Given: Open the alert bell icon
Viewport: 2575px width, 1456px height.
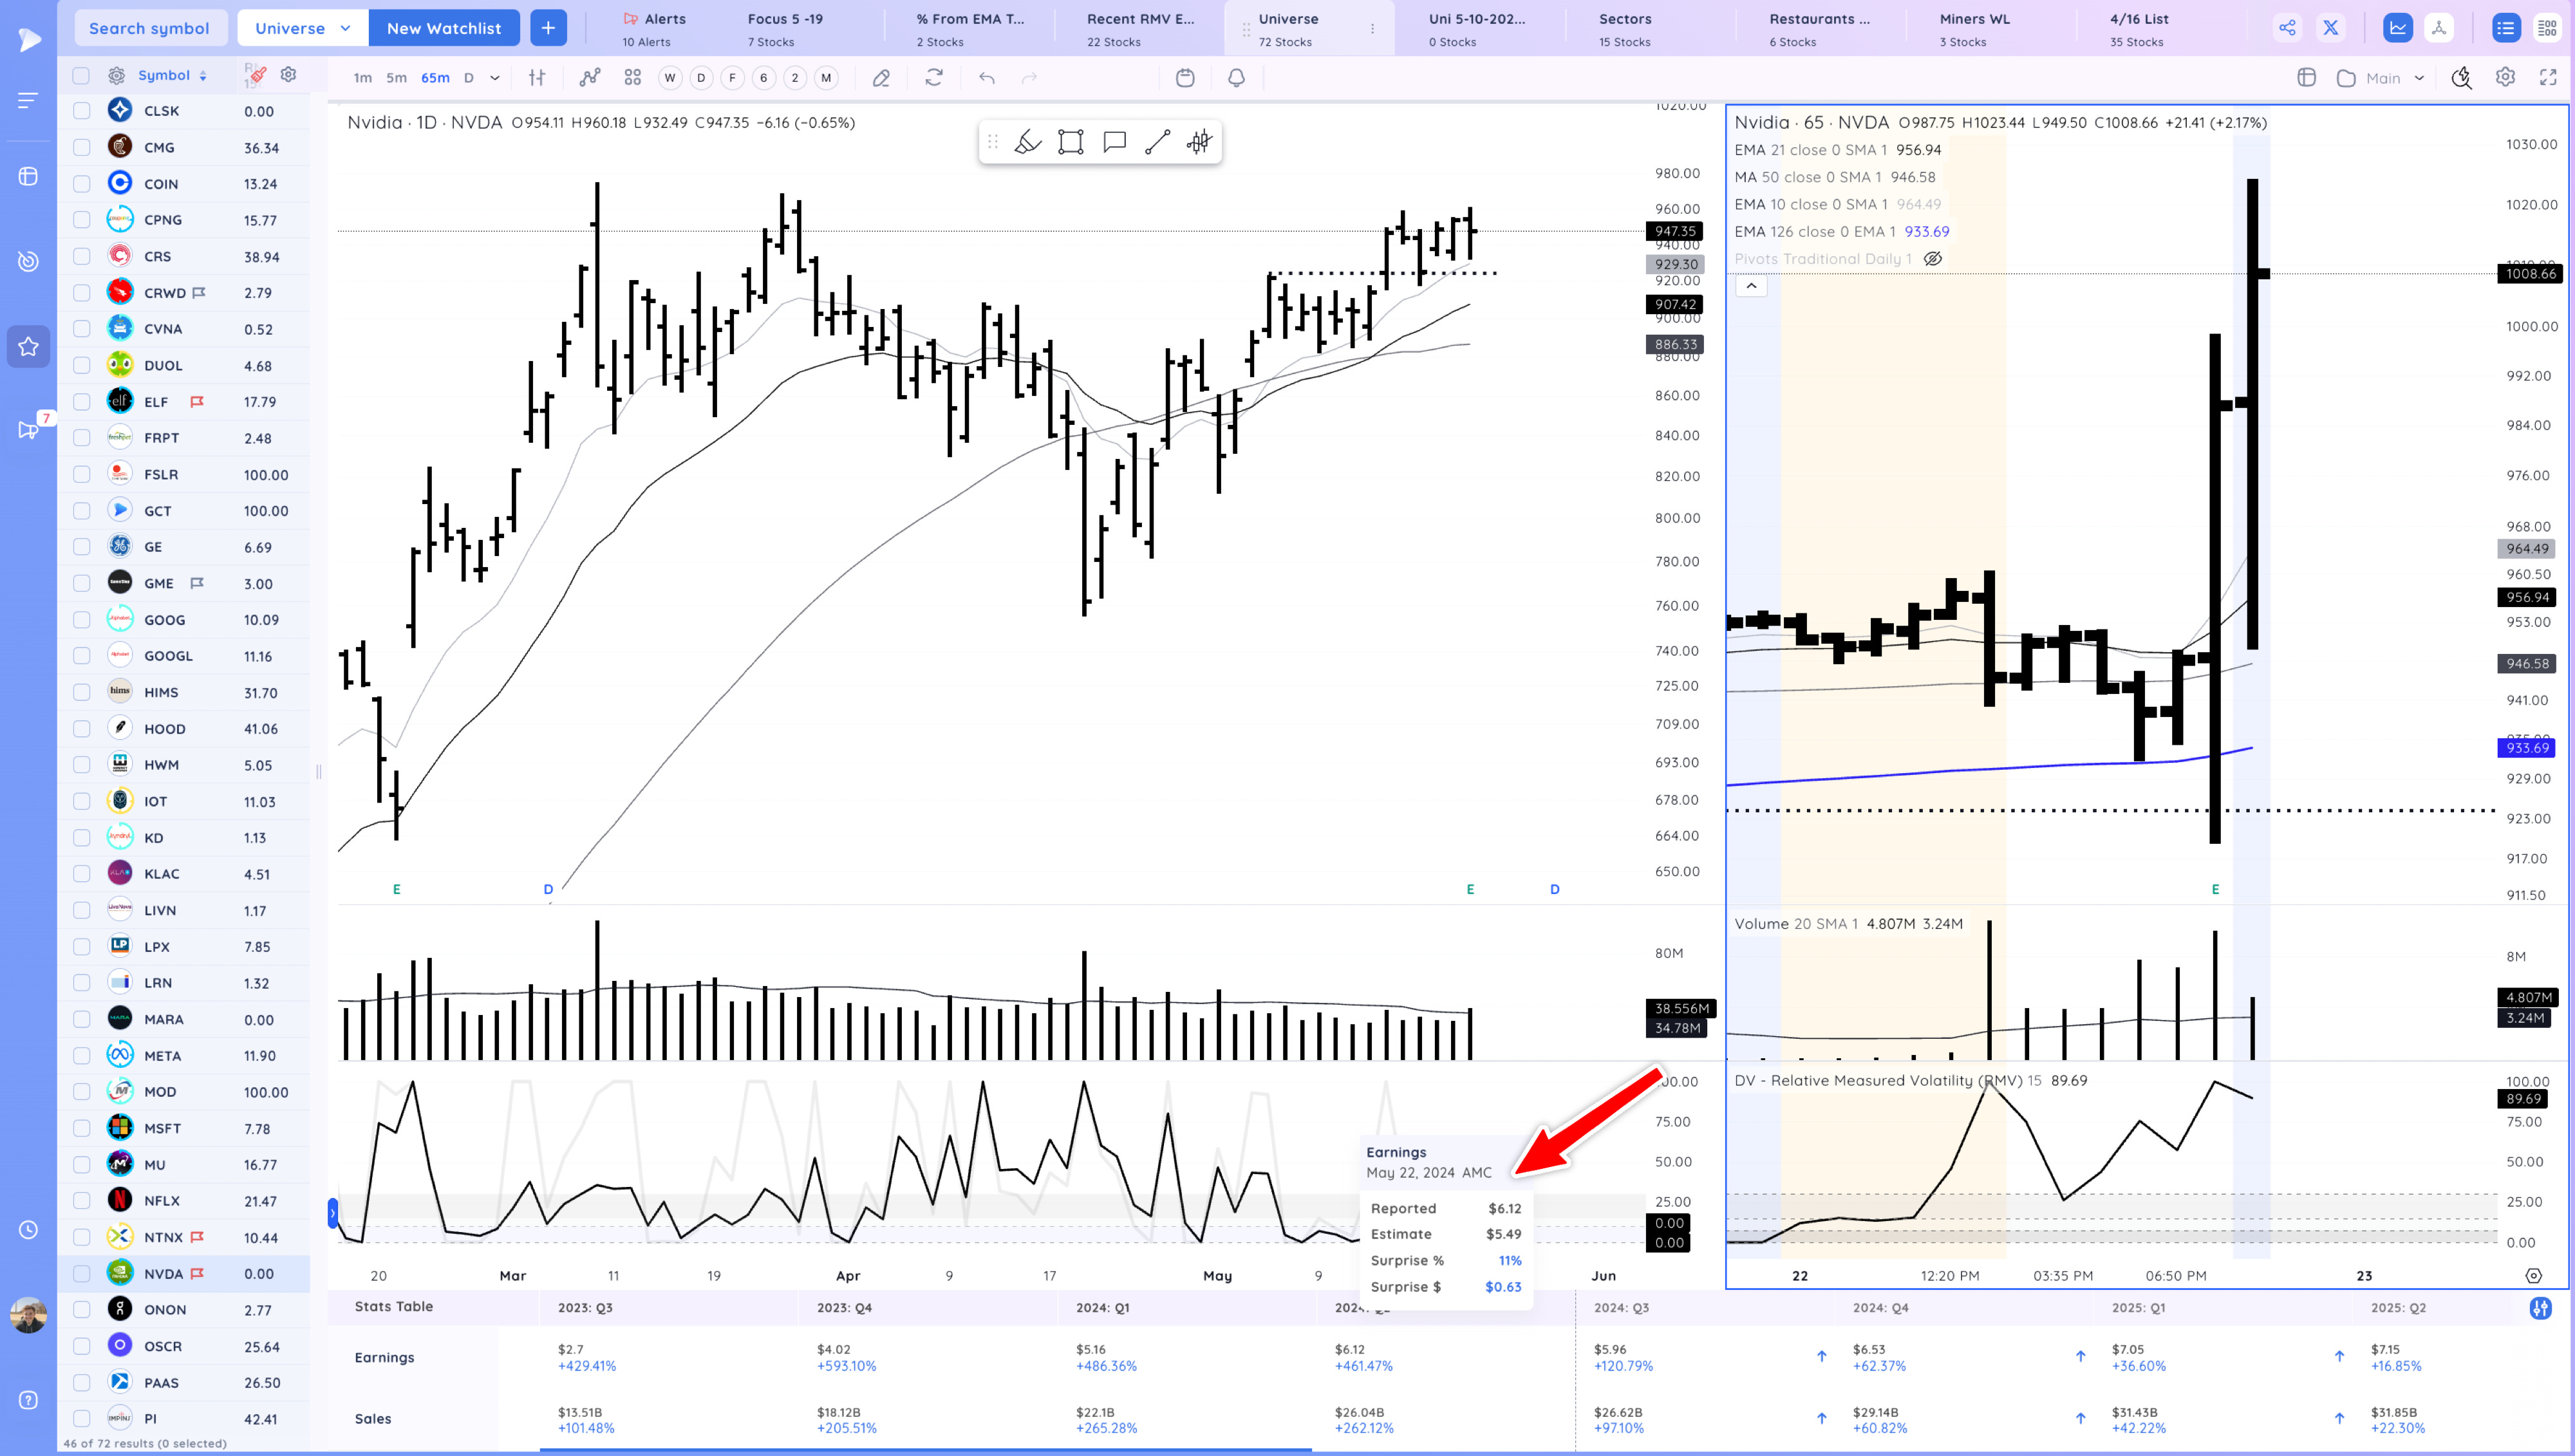Looking at the screenshot, I should coord(1237,77).
